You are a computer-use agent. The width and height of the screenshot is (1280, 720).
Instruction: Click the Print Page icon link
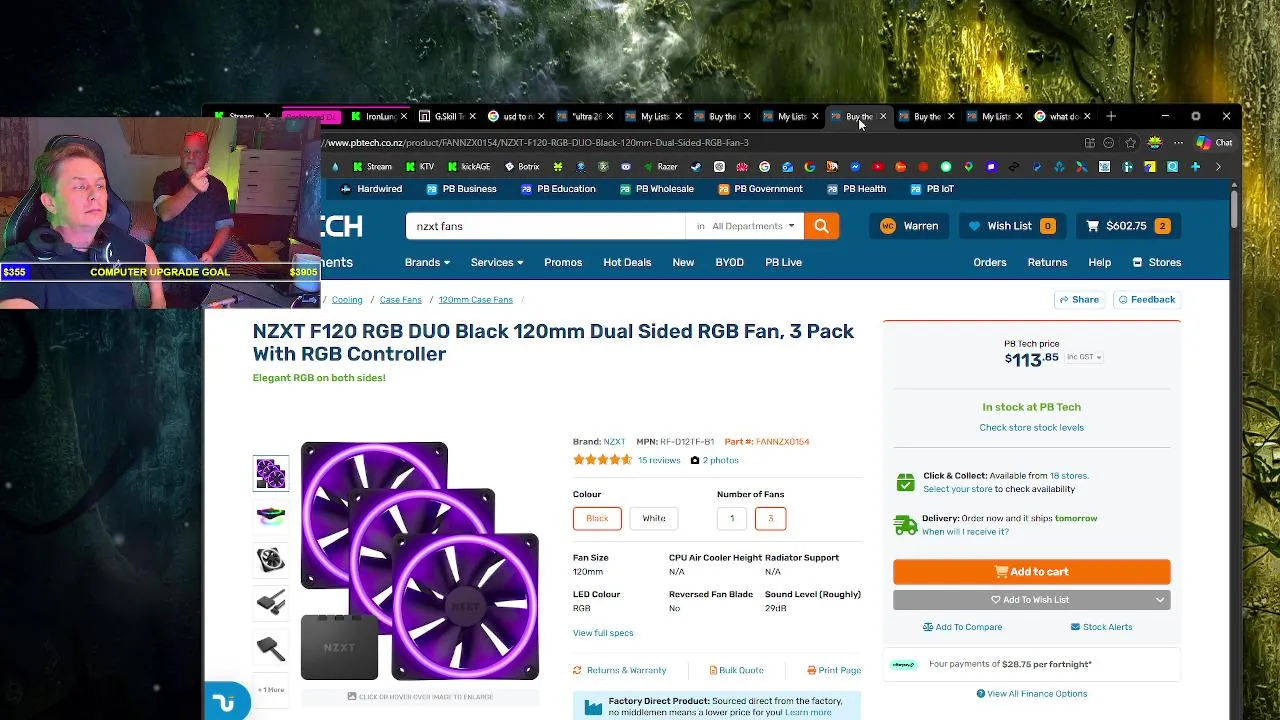[834, 670]
